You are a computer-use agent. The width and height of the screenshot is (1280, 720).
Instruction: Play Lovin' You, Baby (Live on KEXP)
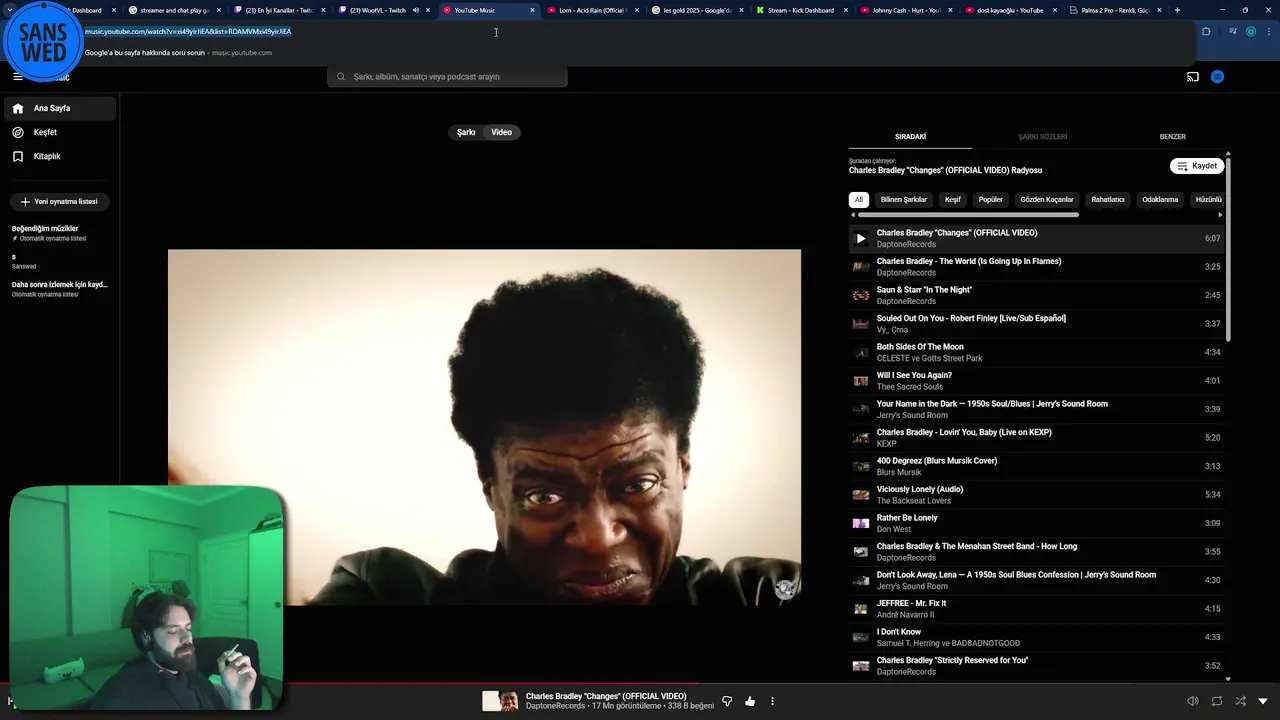pos(1036,438)
